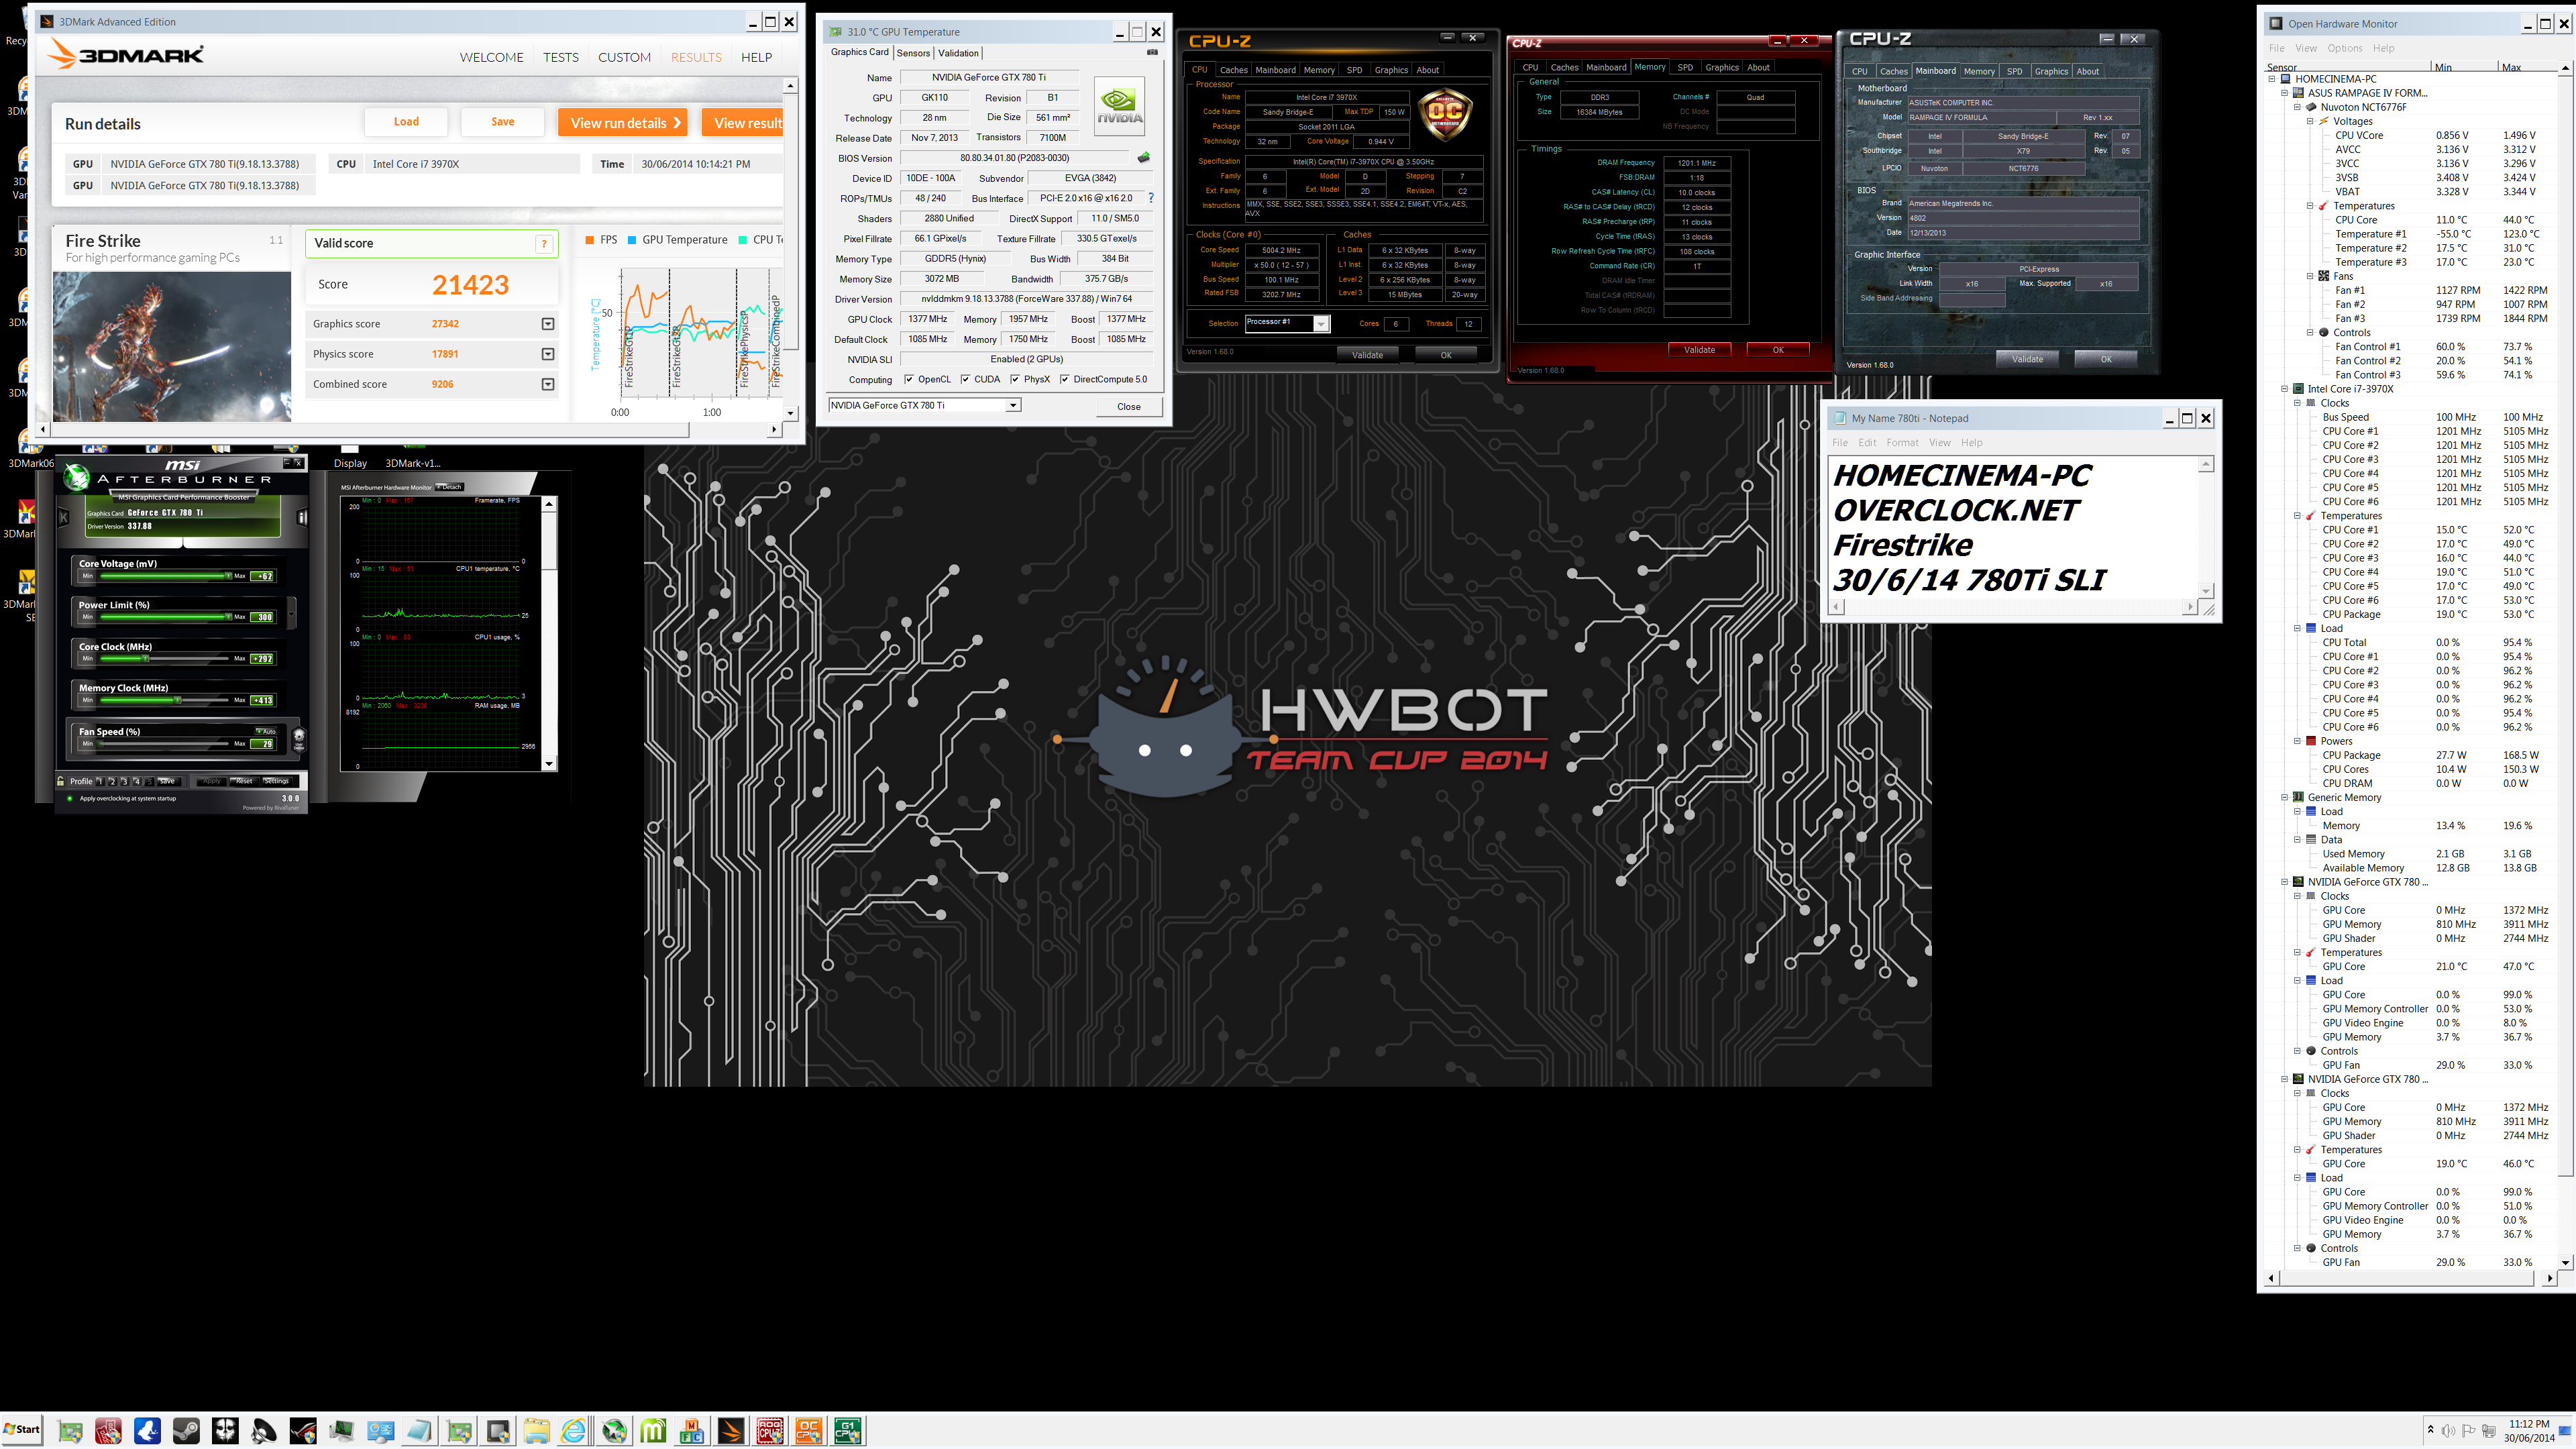Click the NVIDIA logo in GPU-Z
2576x1449 pixels.
[x=1119, y=106]
